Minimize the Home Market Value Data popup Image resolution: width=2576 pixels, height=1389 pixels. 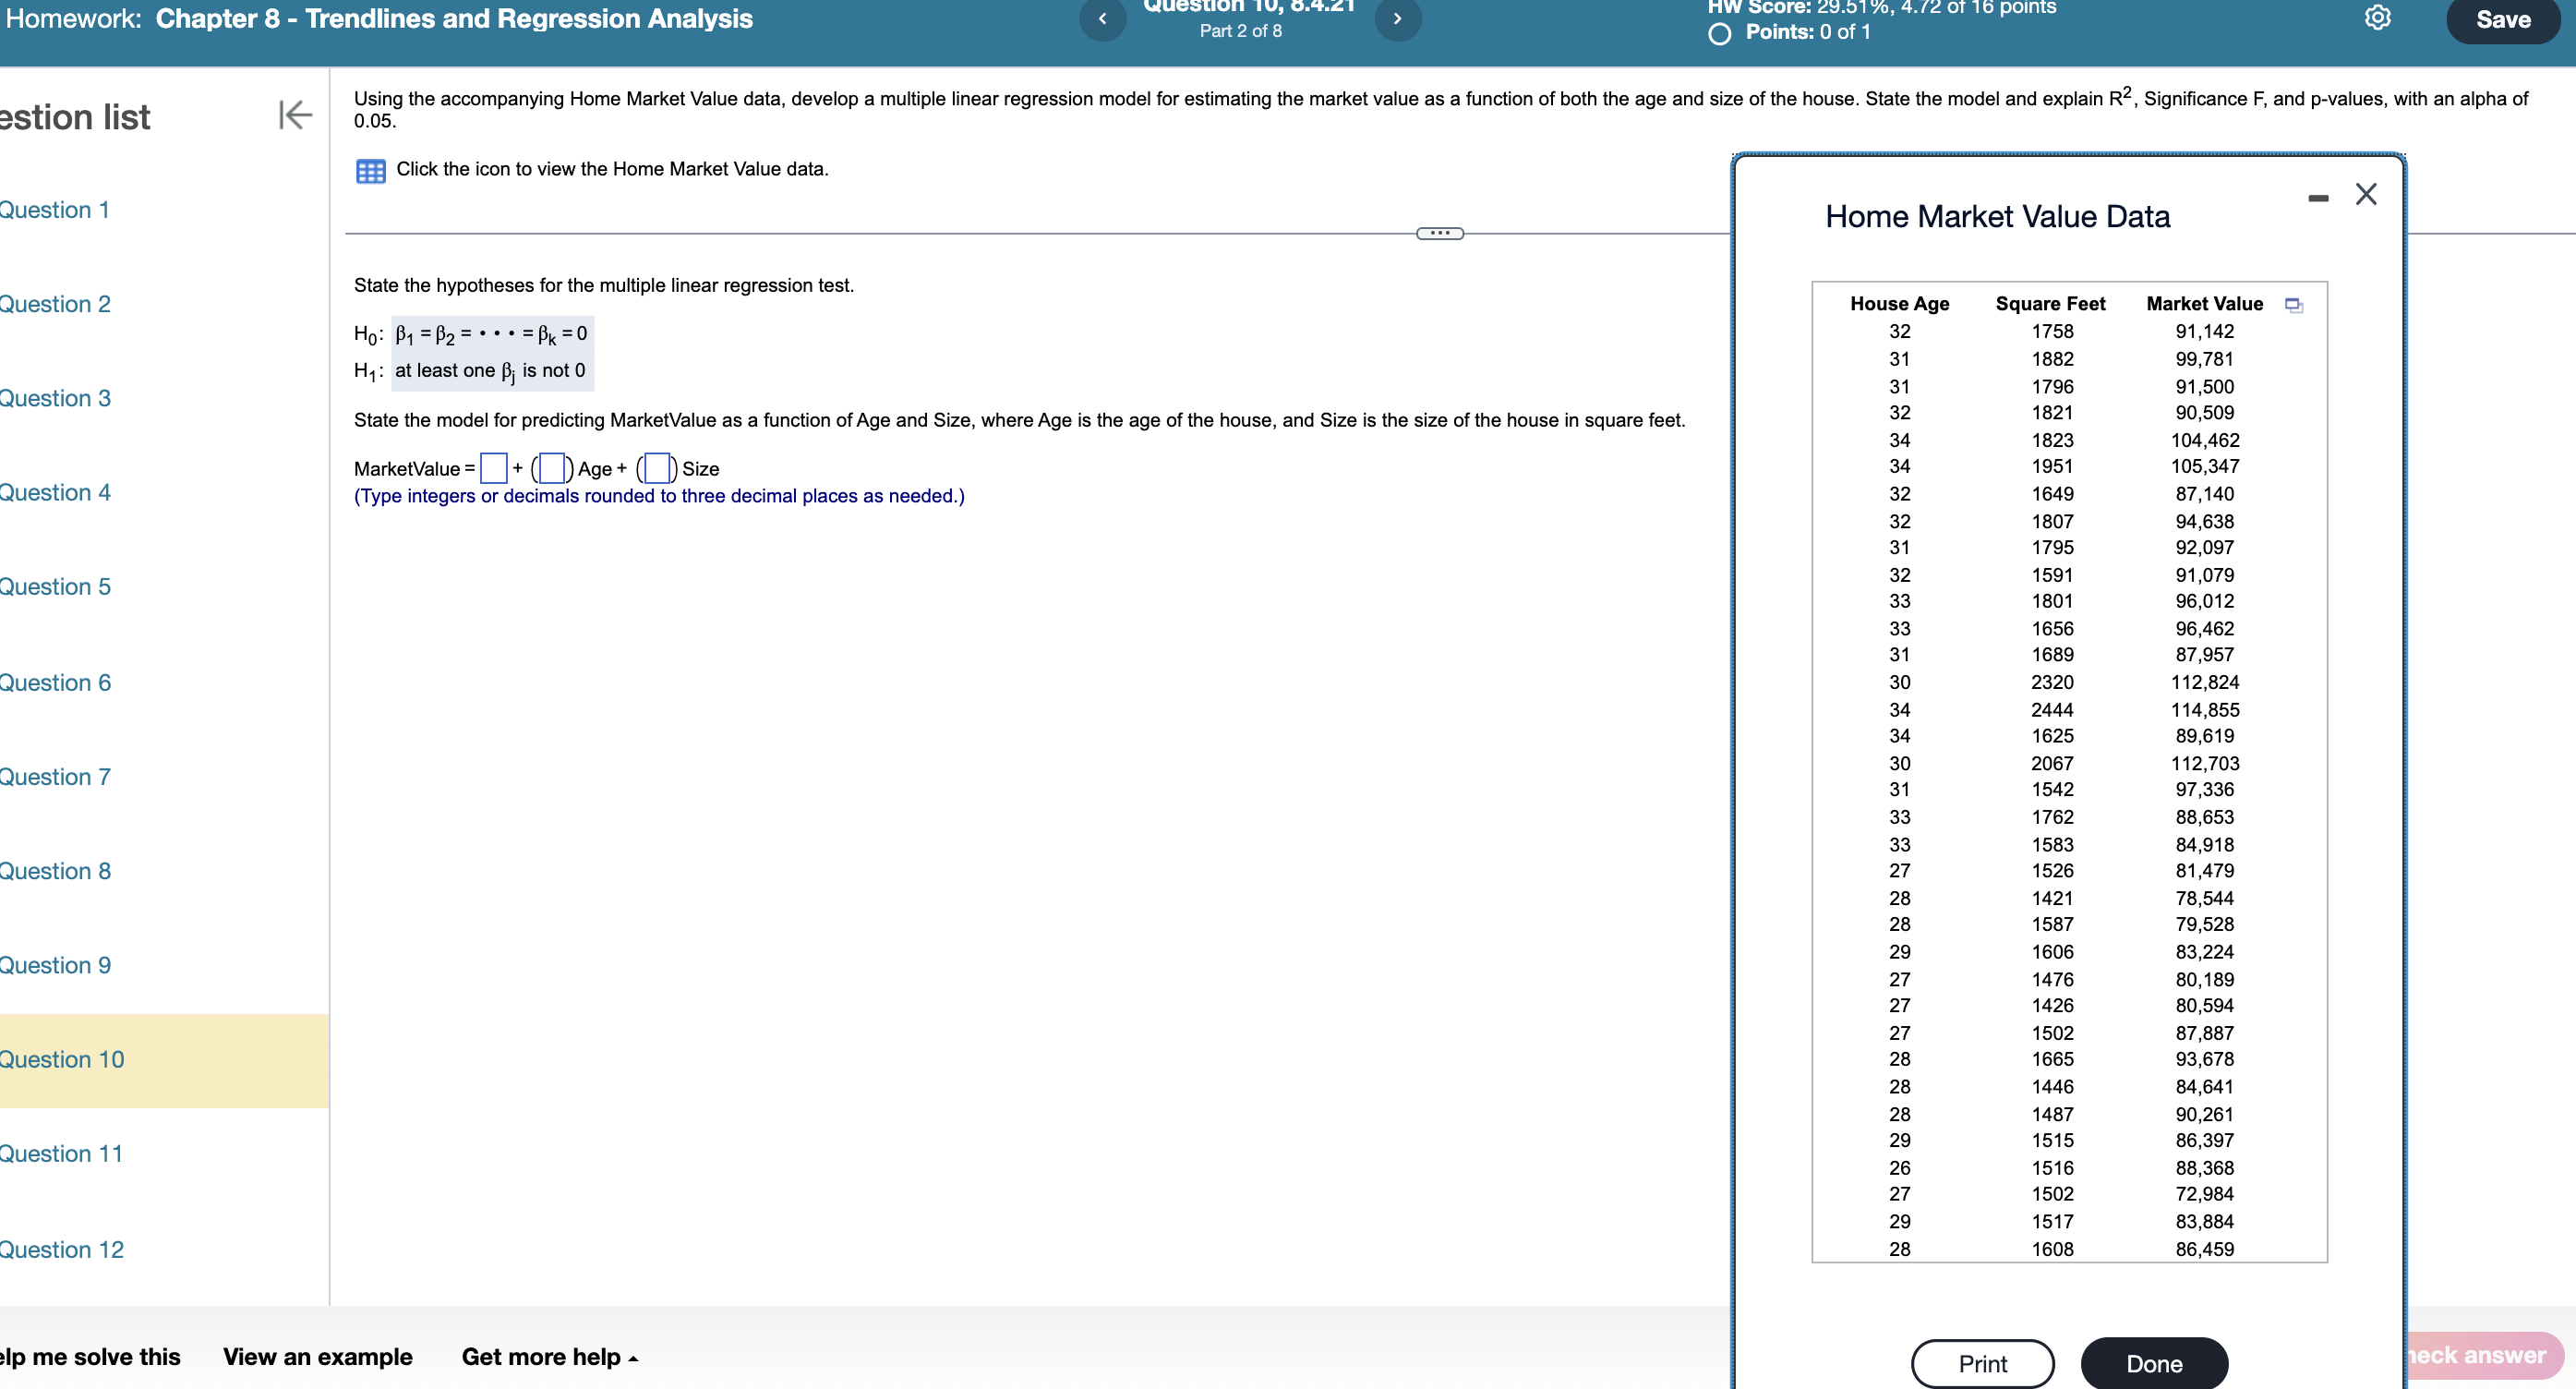click(x=2318, y=198)
